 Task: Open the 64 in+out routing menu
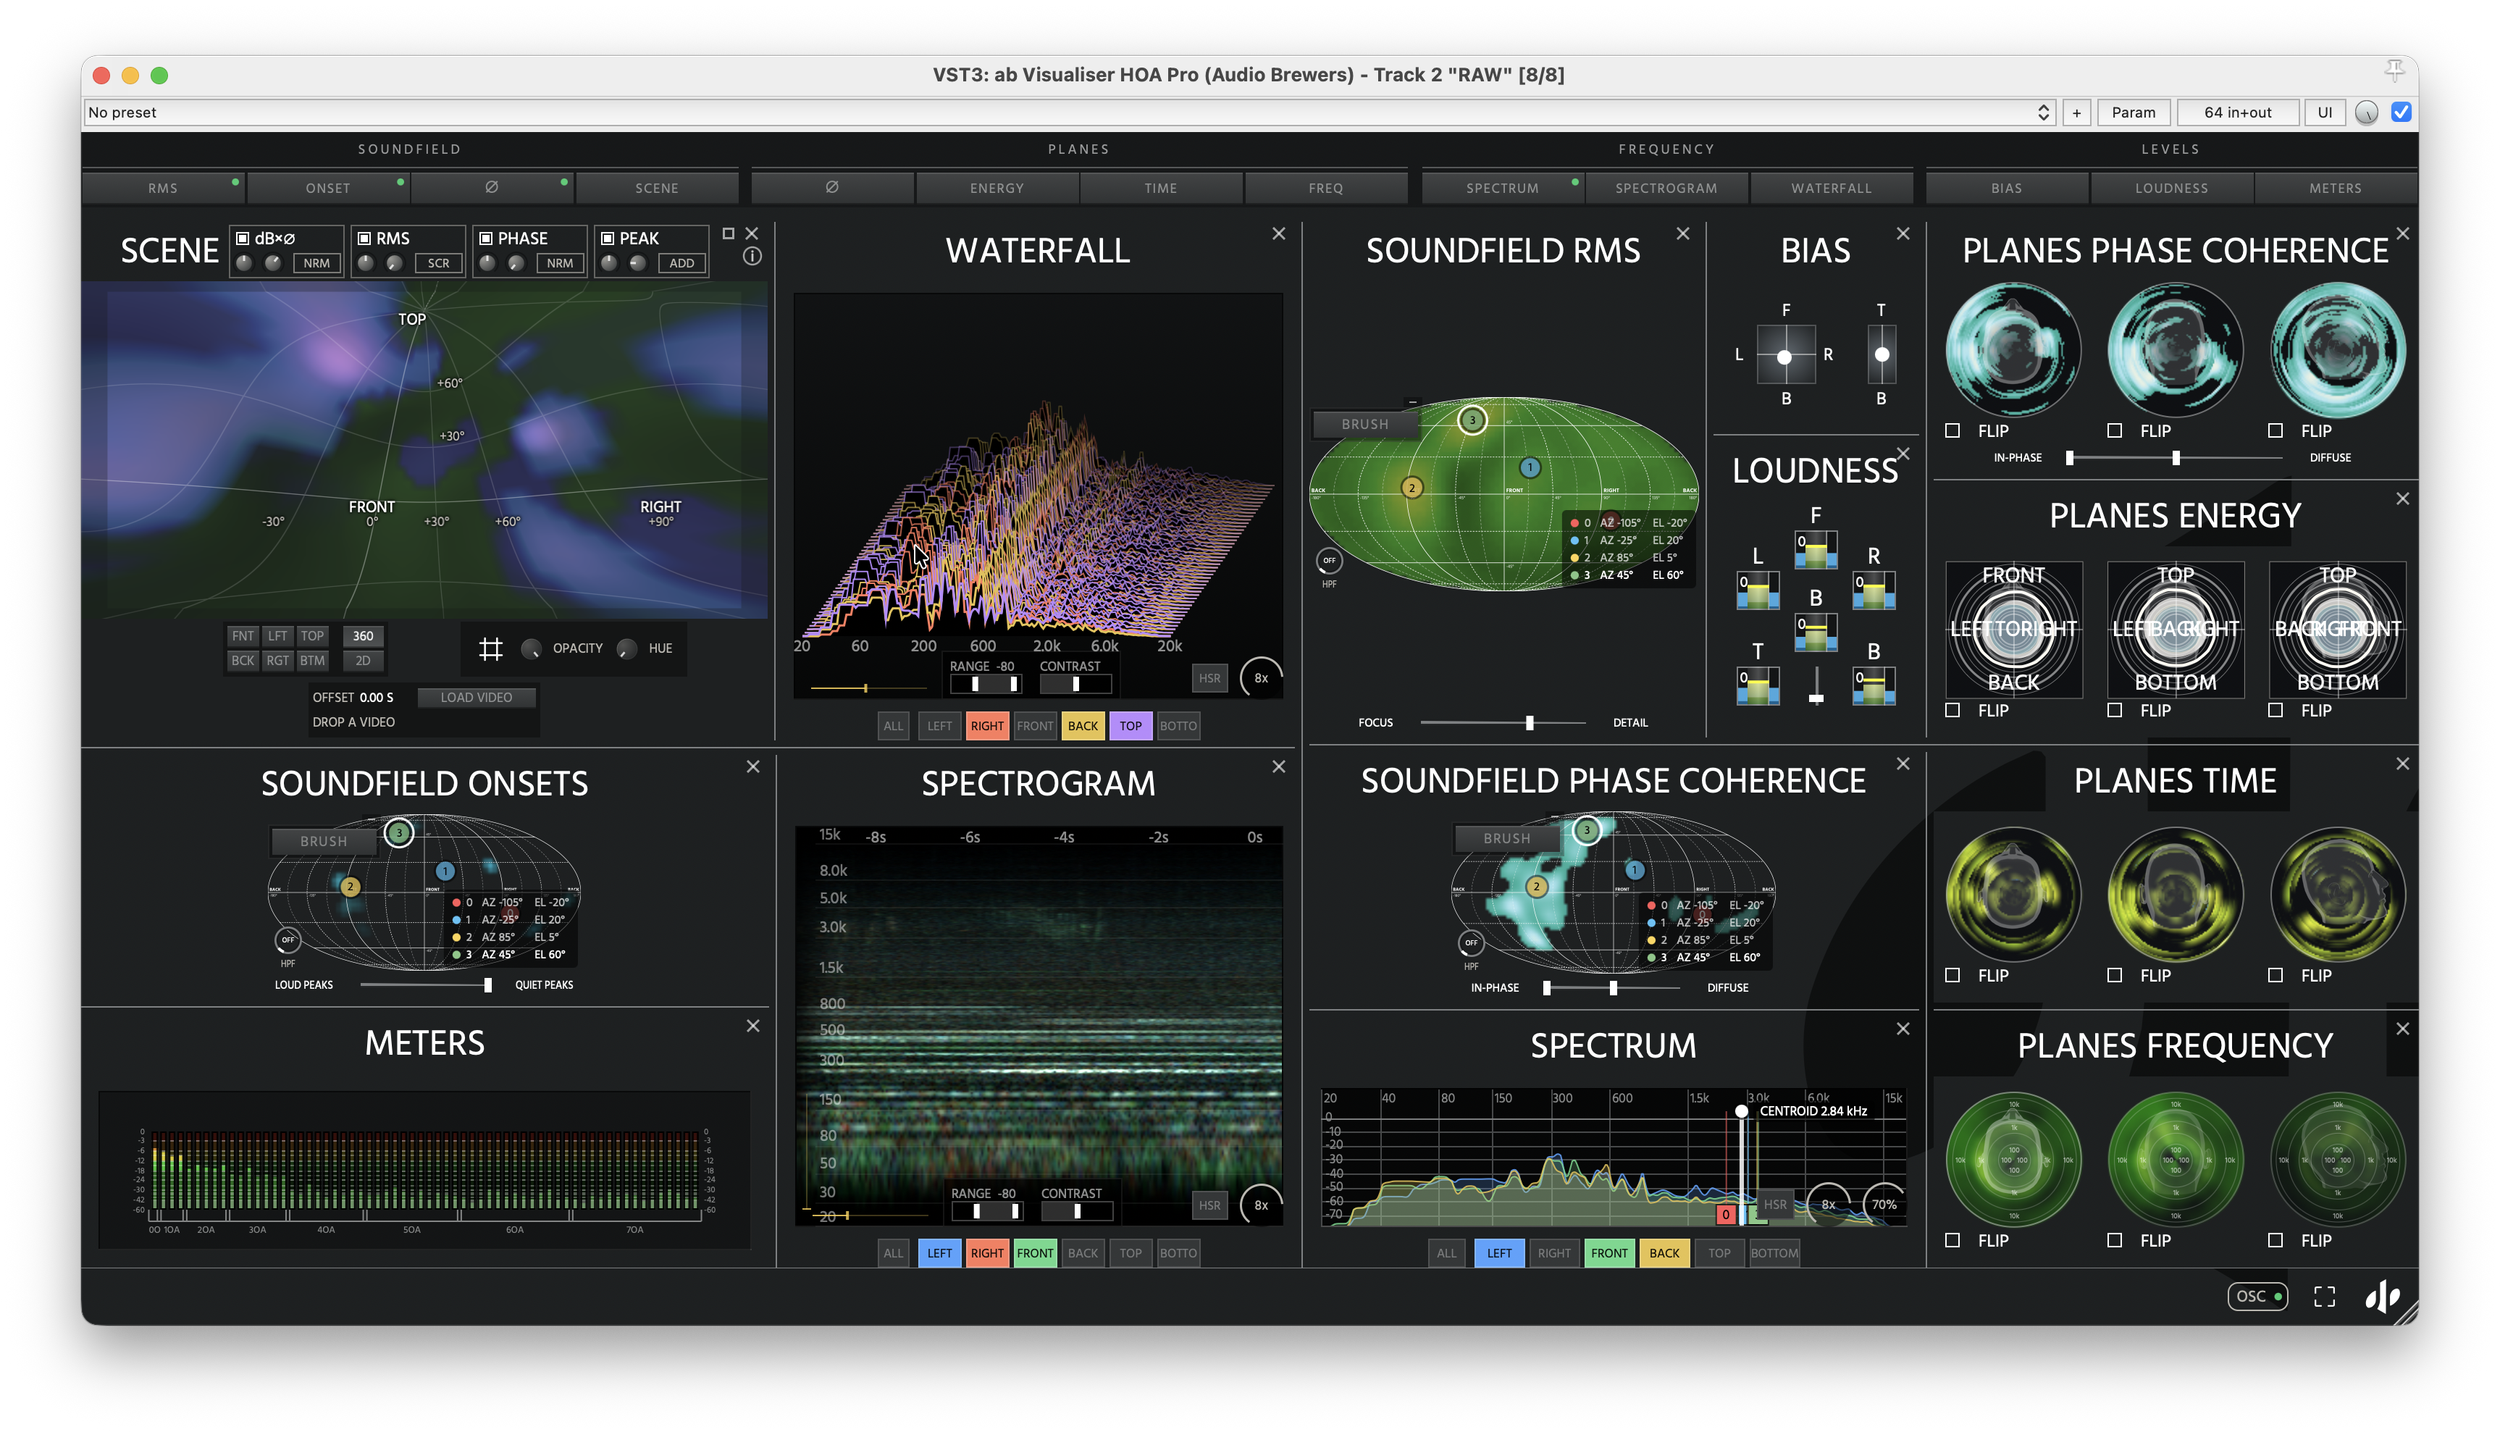click(x=2237, y=112)
